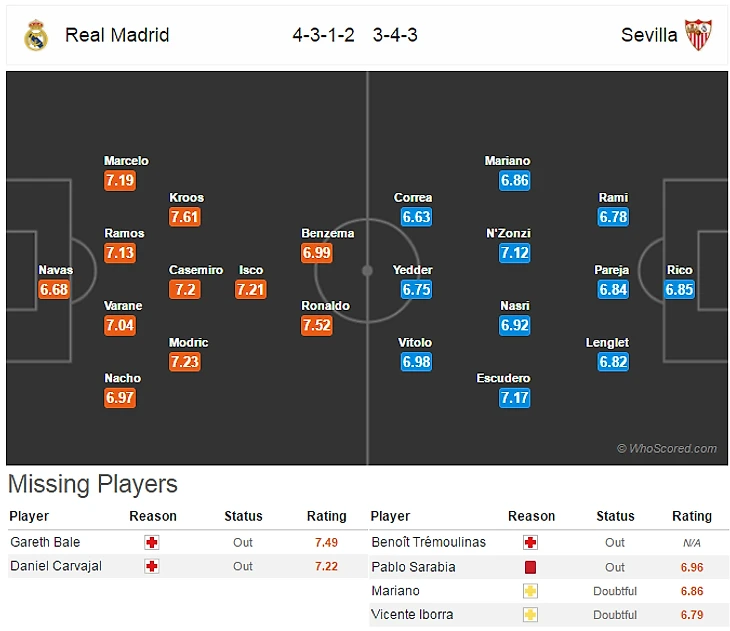Click Daniel Carvajal's injury icon
The height and width of the screenshot is (631, 730).
click(152, 566)
